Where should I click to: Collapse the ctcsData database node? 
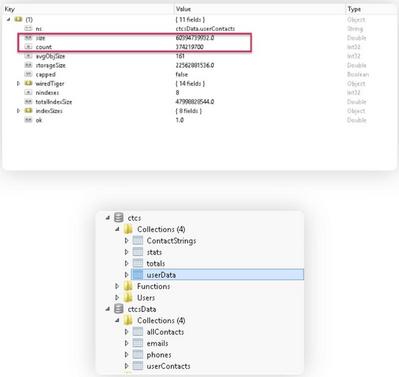pos(108,309)
